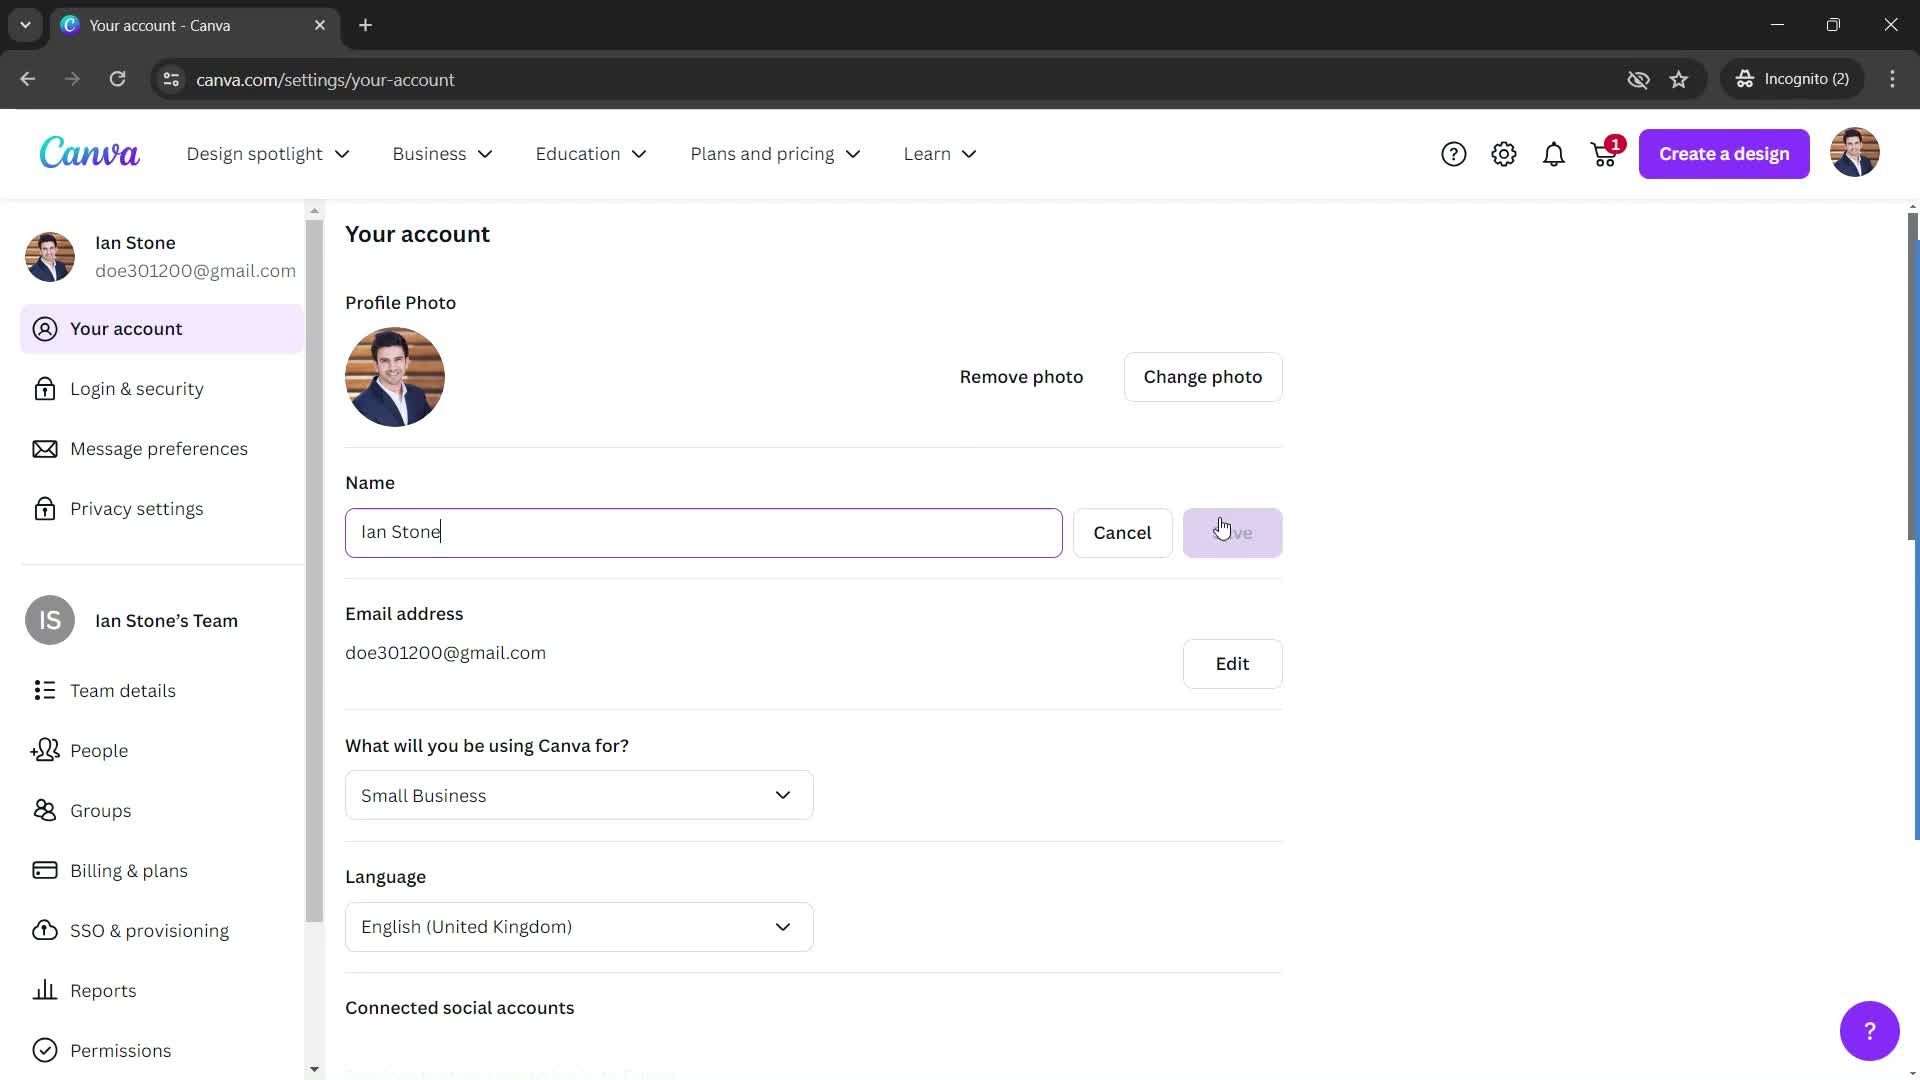The image size is (1920, 1080).
Task: Click the Cancel name edit button
Action: tap(1122, 531)
